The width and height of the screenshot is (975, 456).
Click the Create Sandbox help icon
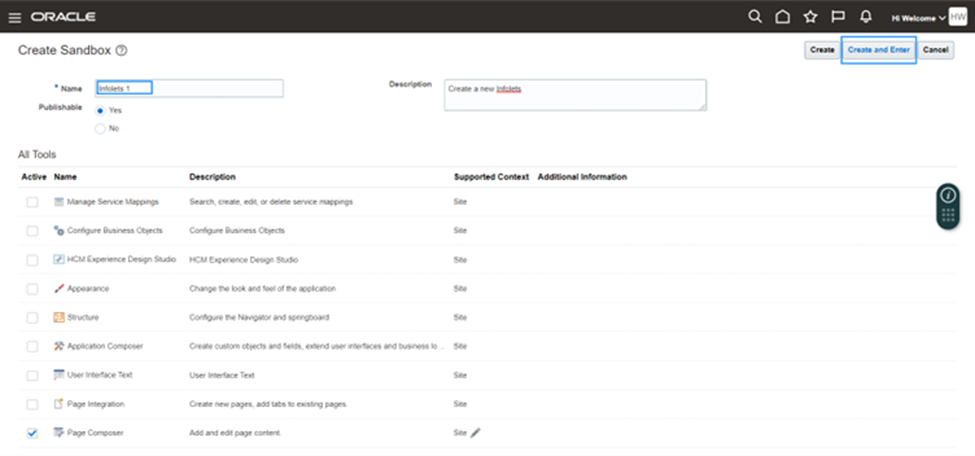coord(122,50)
